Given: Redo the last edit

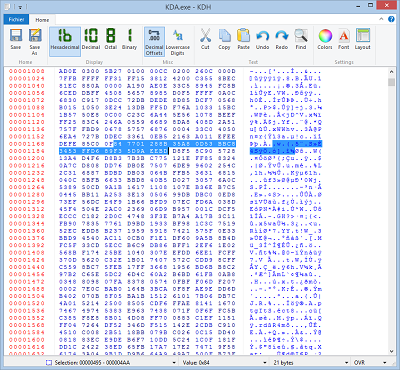Looking at the screenshot, I should pos(282,39).
